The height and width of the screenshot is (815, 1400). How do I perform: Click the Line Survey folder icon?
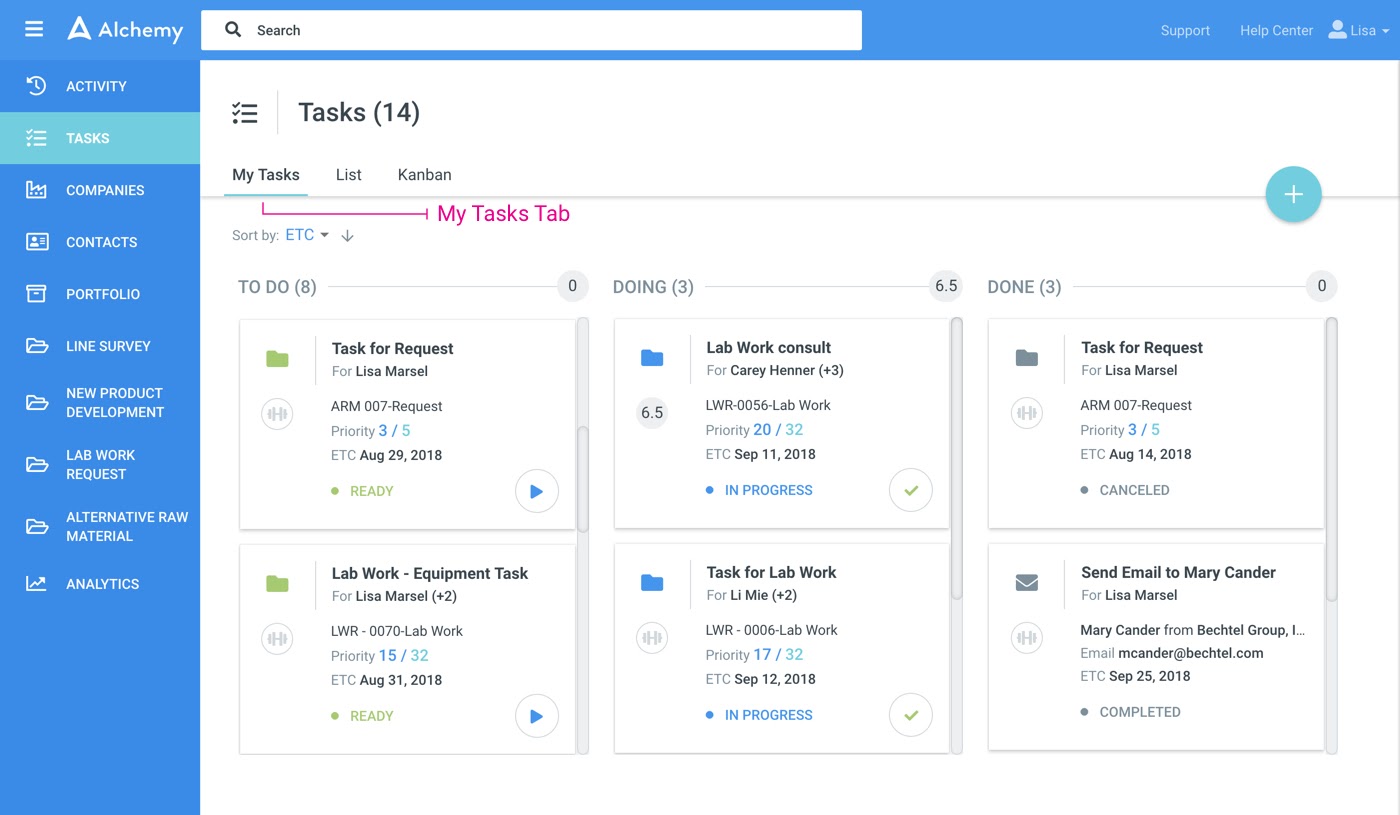pyautogui.click(x=36, y=346)
